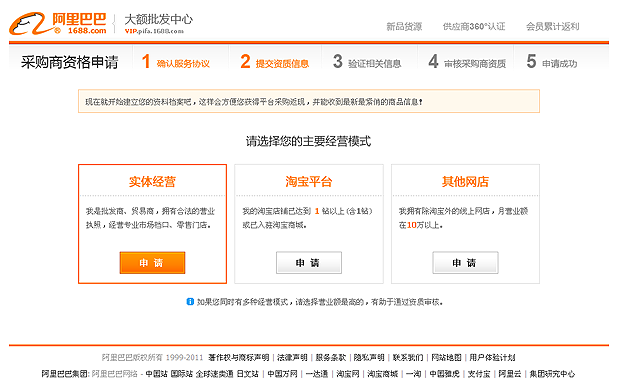The height and width of the screenshot is (390, 620).
Task: Open the 阿里云 footer link
Action: click(510, 374)
